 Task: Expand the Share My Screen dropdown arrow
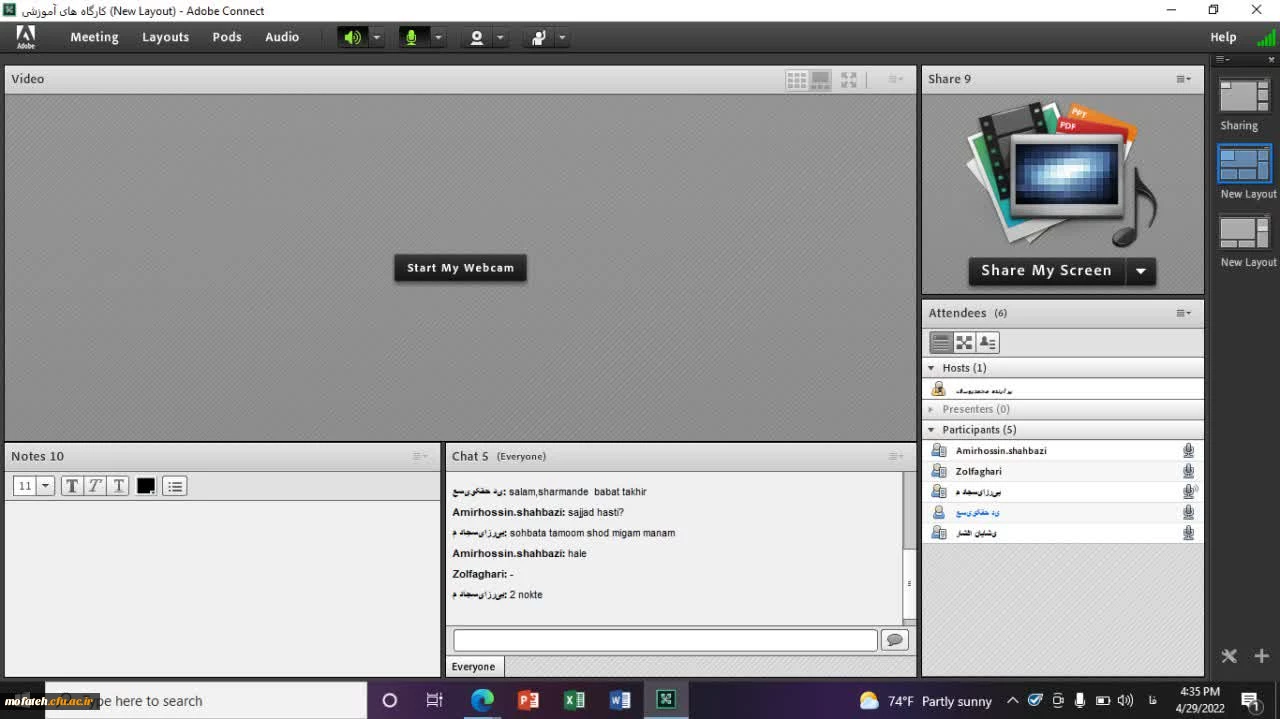pos(1140,271)
